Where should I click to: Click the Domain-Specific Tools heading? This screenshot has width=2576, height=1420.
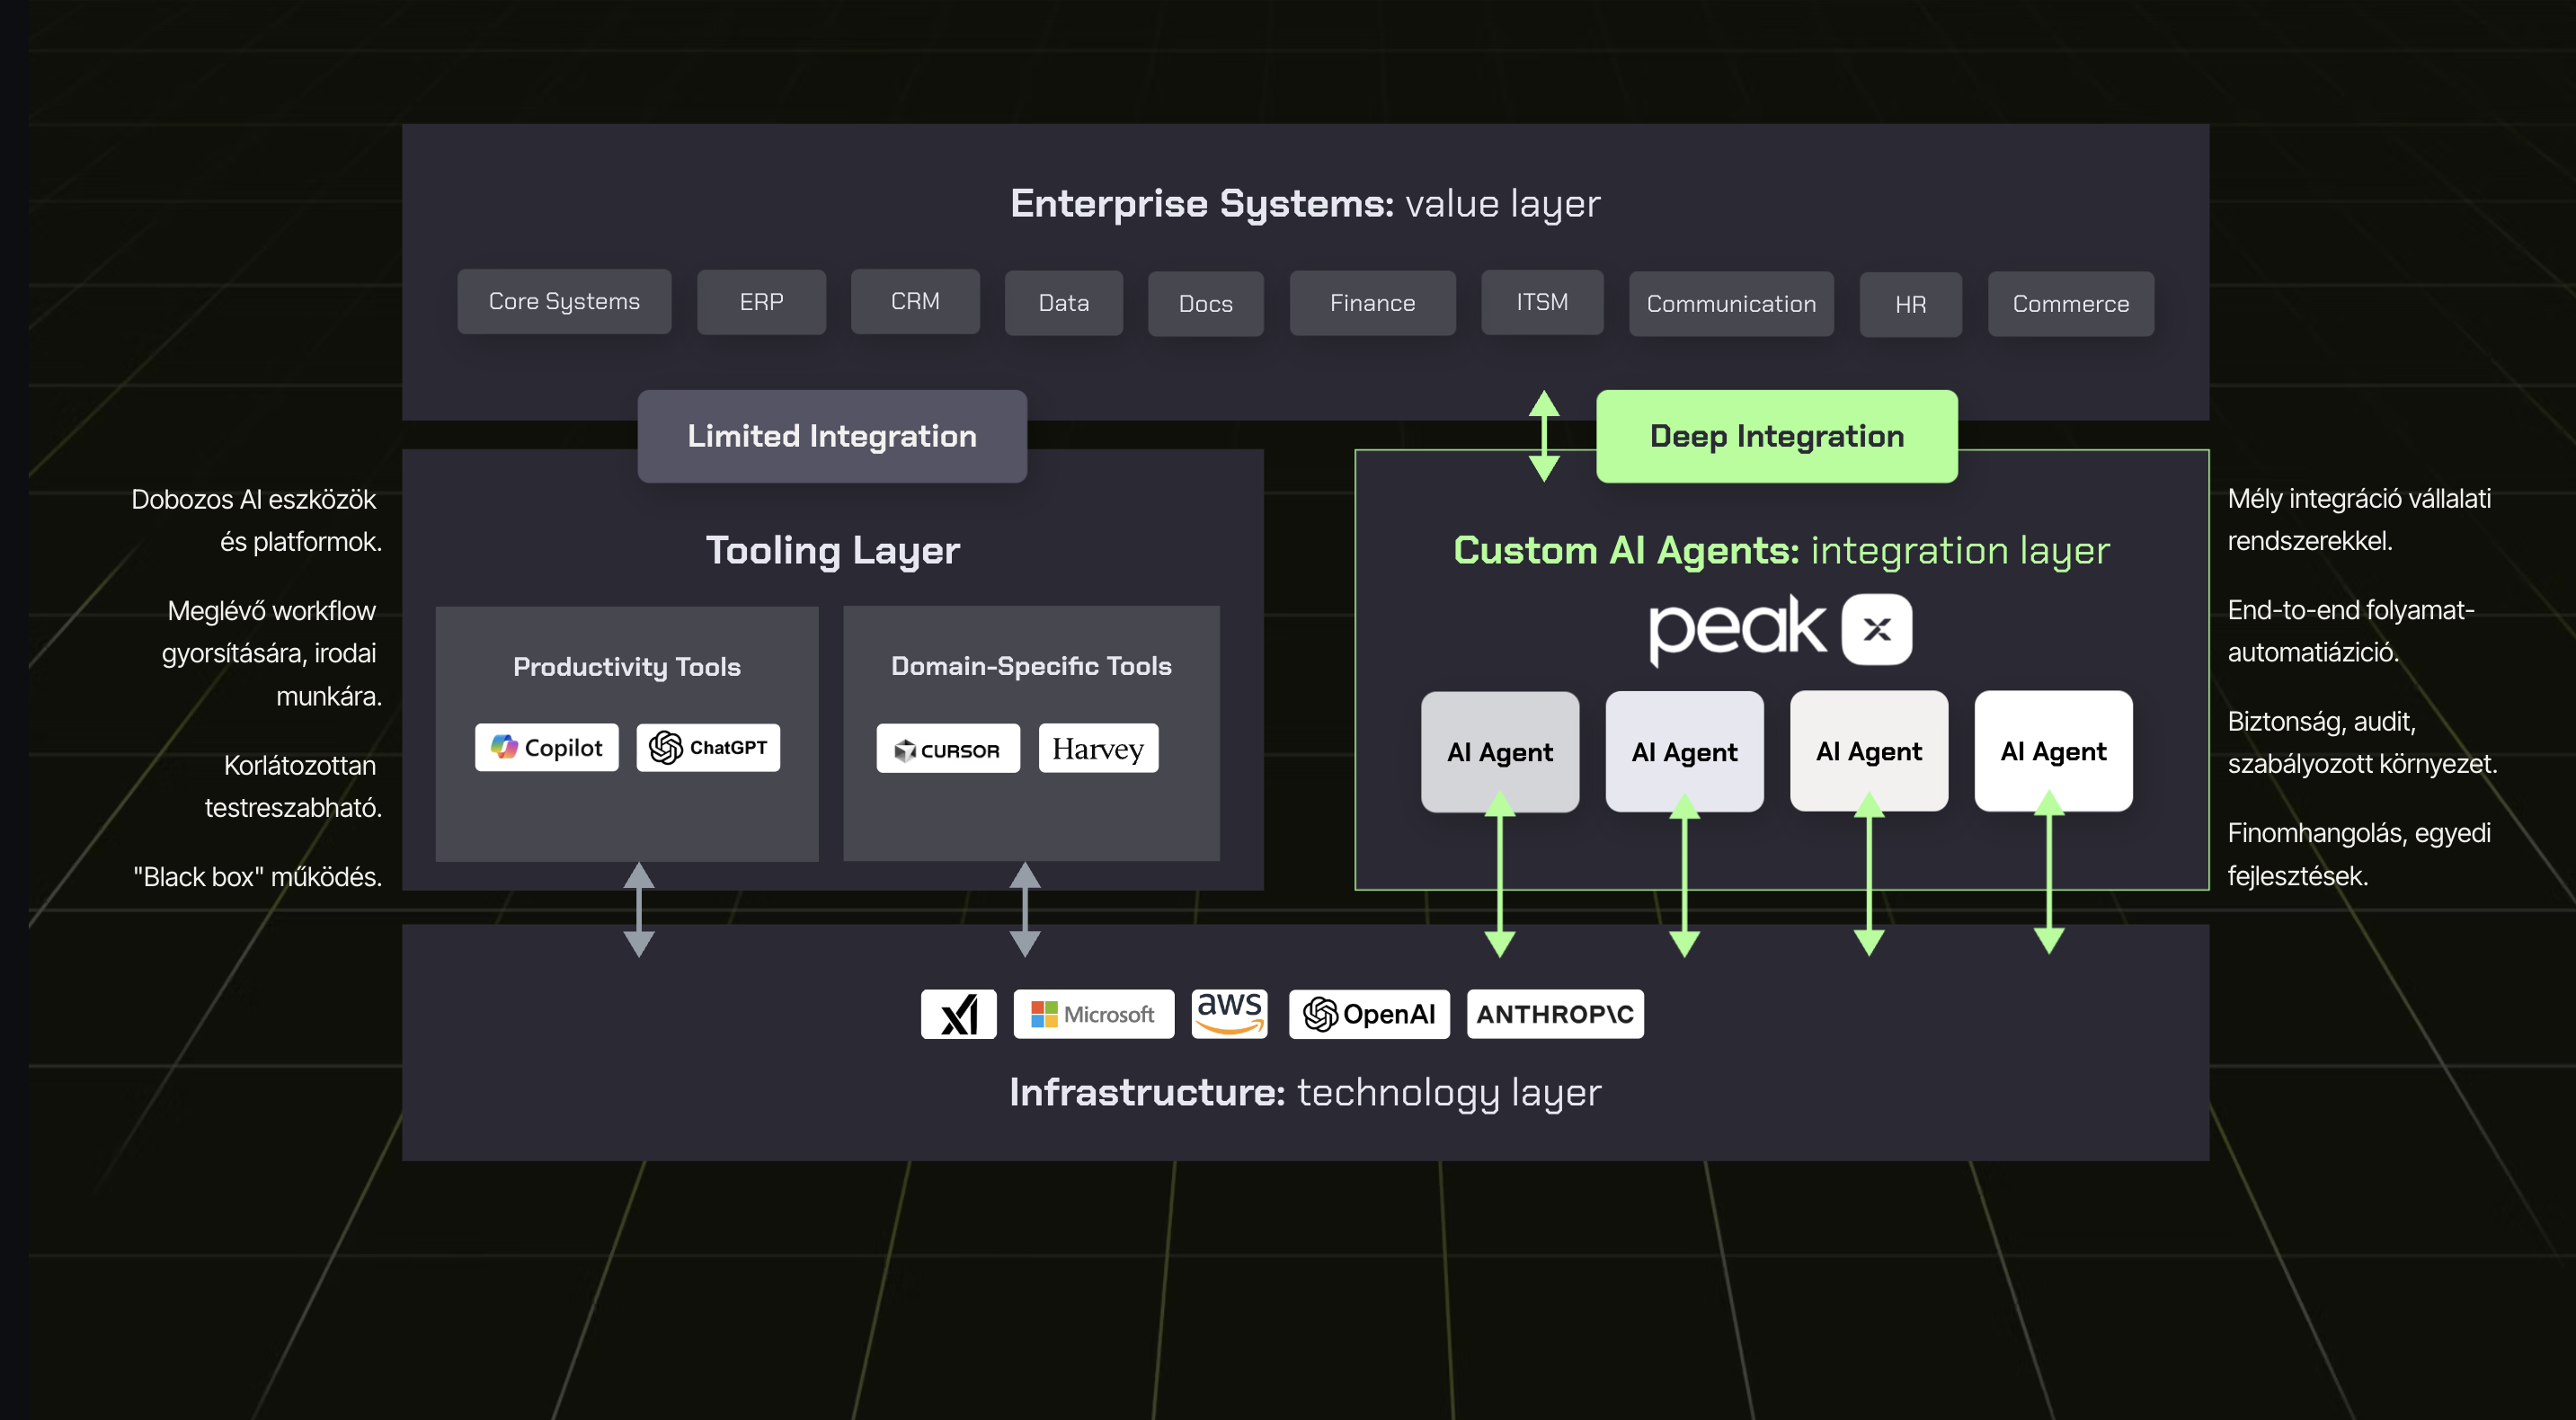pyautogui.click(x=1031, y=666)
